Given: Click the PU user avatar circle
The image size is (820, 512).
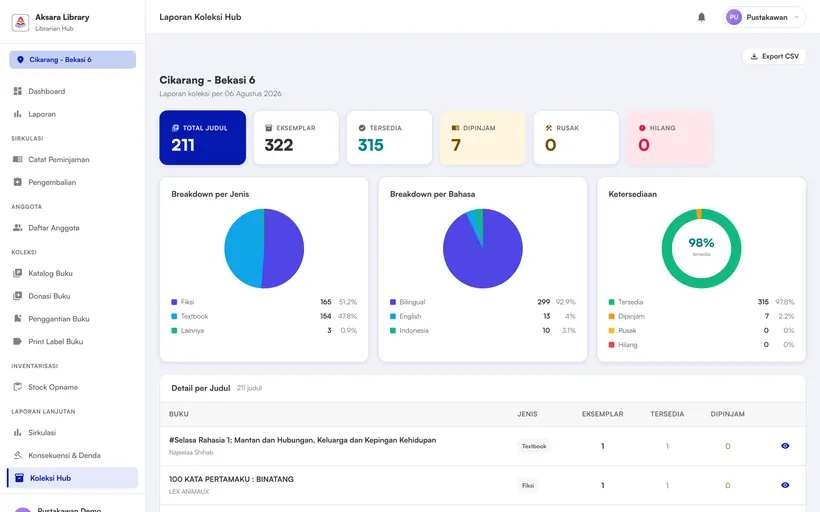Looking at the screenshot, I should (734, 17).
